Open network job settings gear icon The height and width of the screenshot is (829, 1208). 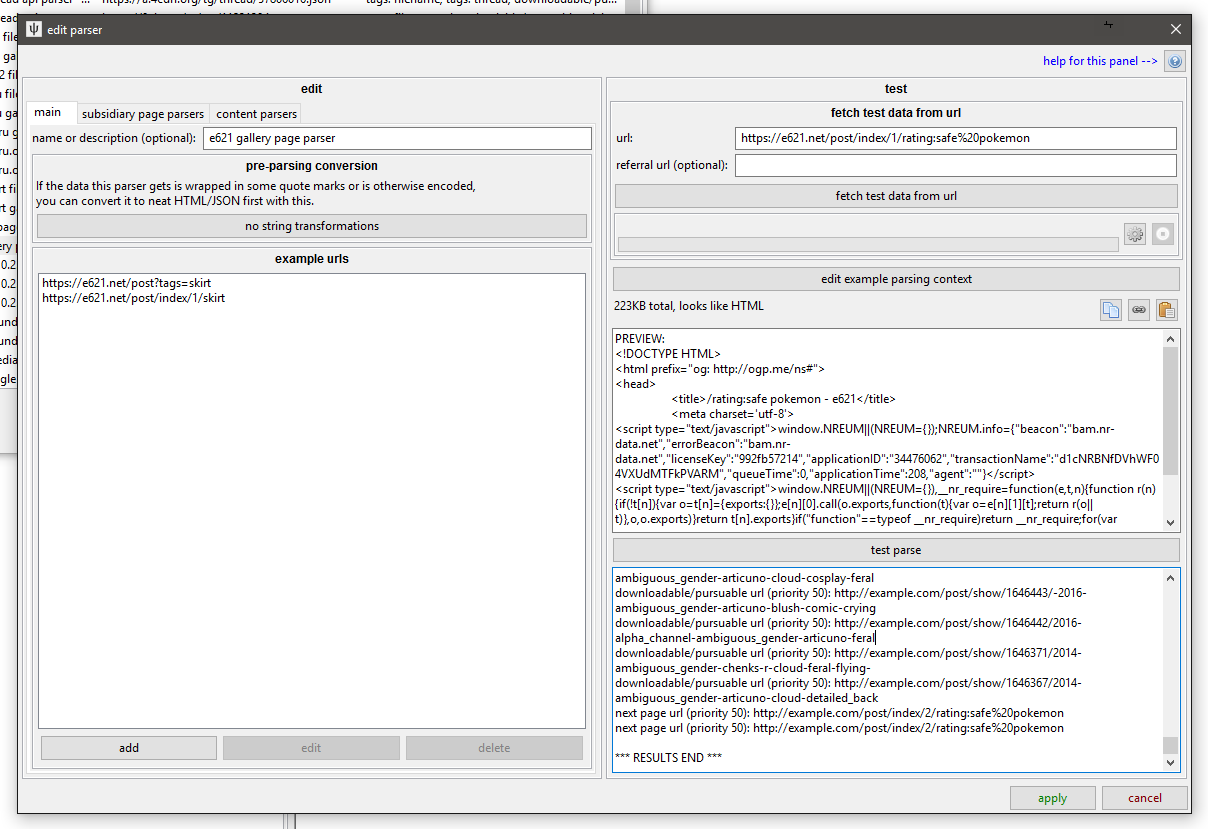click(x=1134, y=235)
